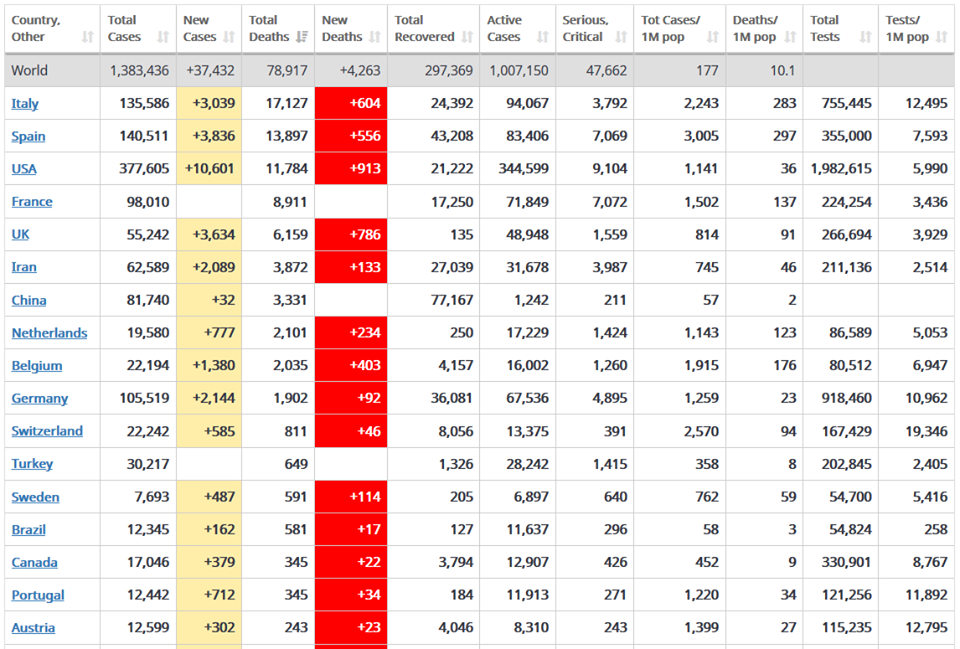Sort by Deaths/1M pop arrows icon
The width and height of the screenshot is (960, 649).
(x=790, y=37)
